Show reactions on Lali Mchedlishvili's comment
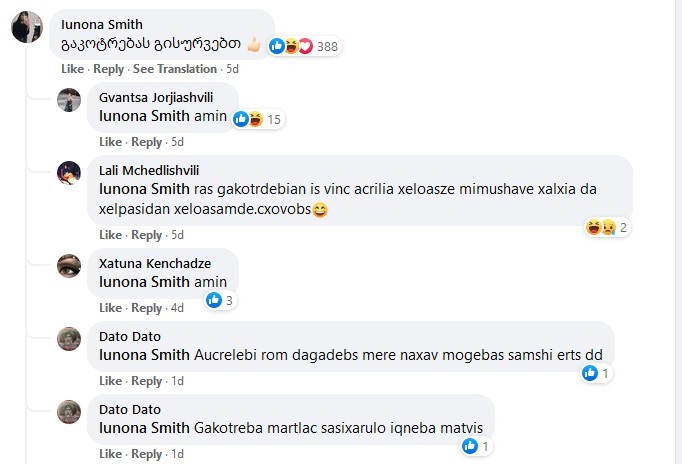The image size is (682, 464). 608,228
